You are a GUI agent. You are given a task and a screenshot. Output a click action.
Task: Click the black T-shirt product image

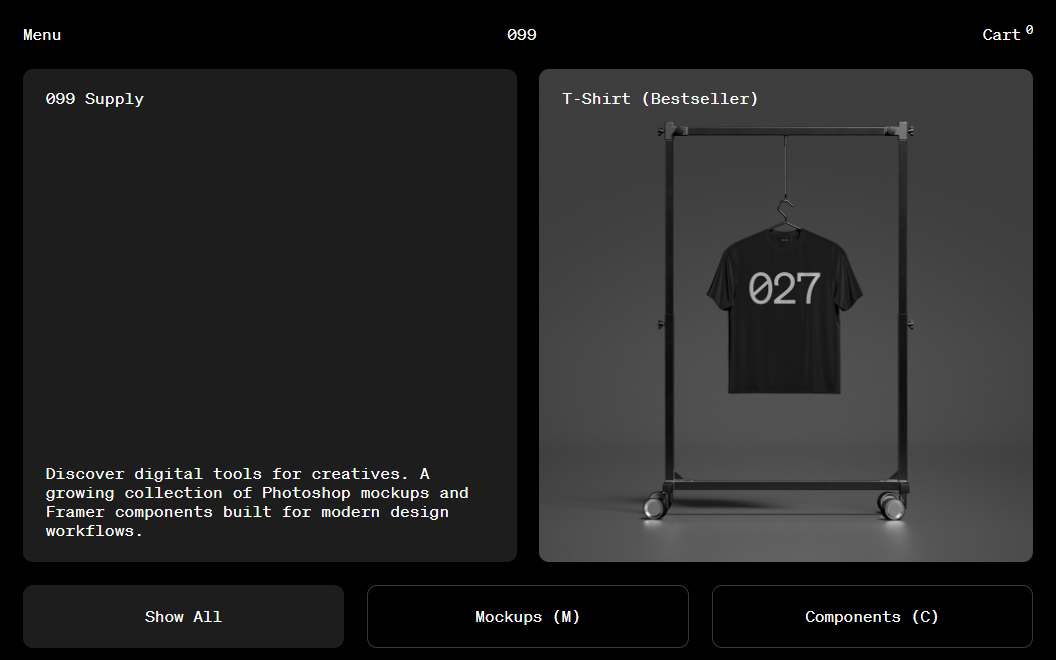pos(785,311)
